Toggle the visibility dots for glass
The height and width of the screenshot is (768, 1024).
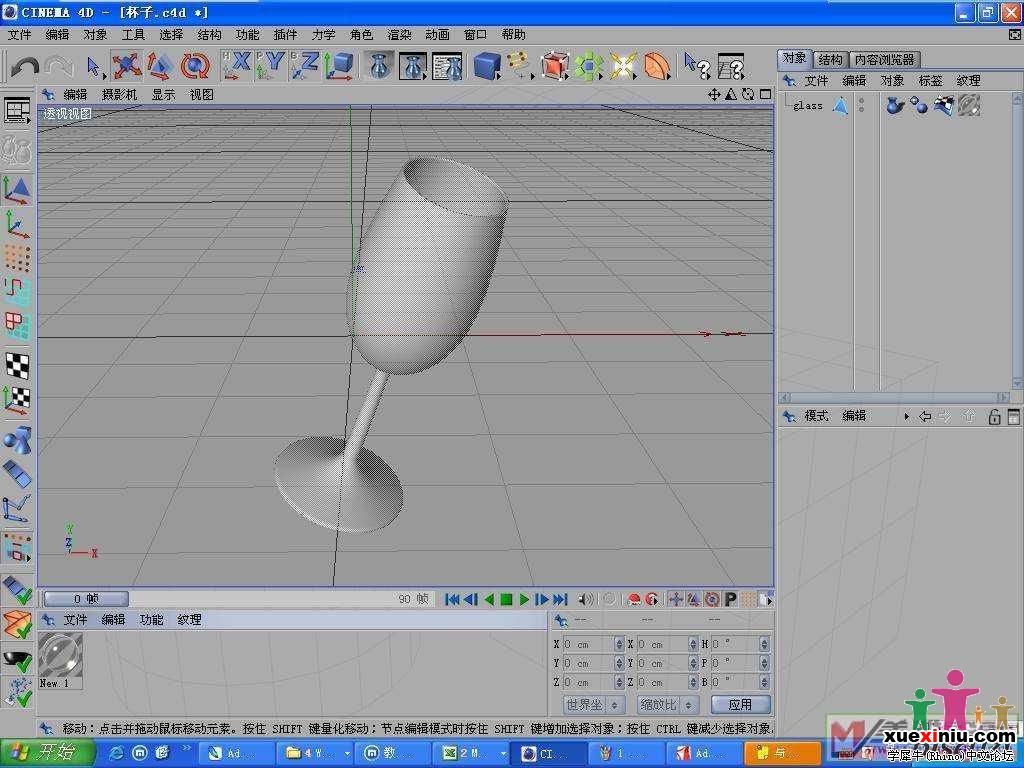coord(862,105)
